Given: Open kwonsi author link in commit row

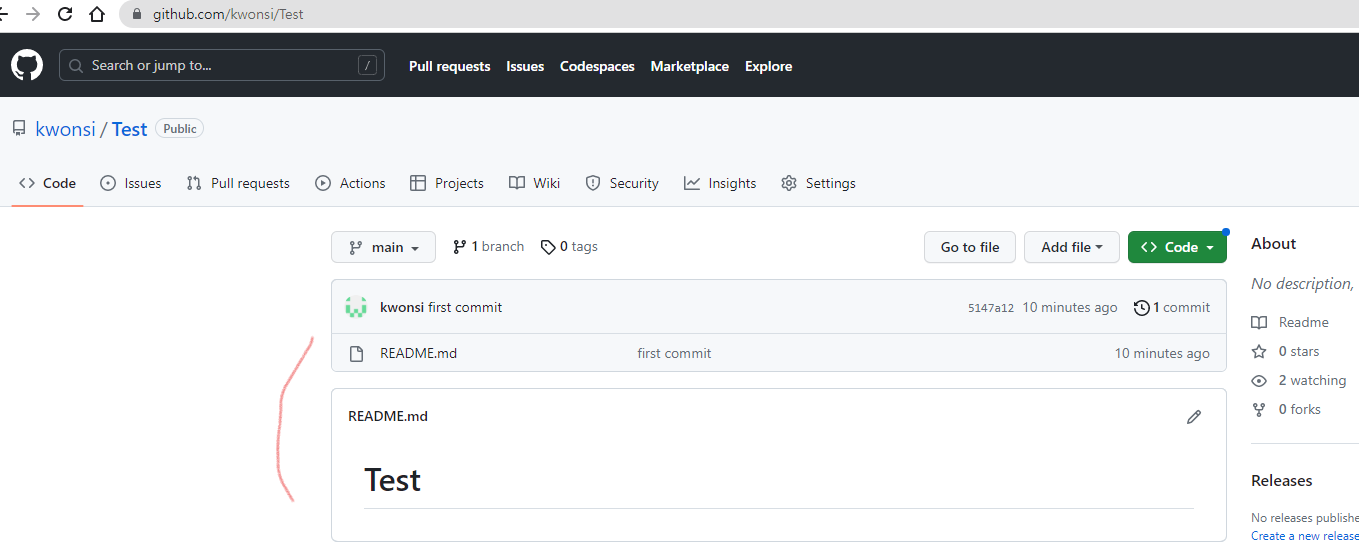Looking at the screenshot, I should pyautogui.click(x=402, y=308).
